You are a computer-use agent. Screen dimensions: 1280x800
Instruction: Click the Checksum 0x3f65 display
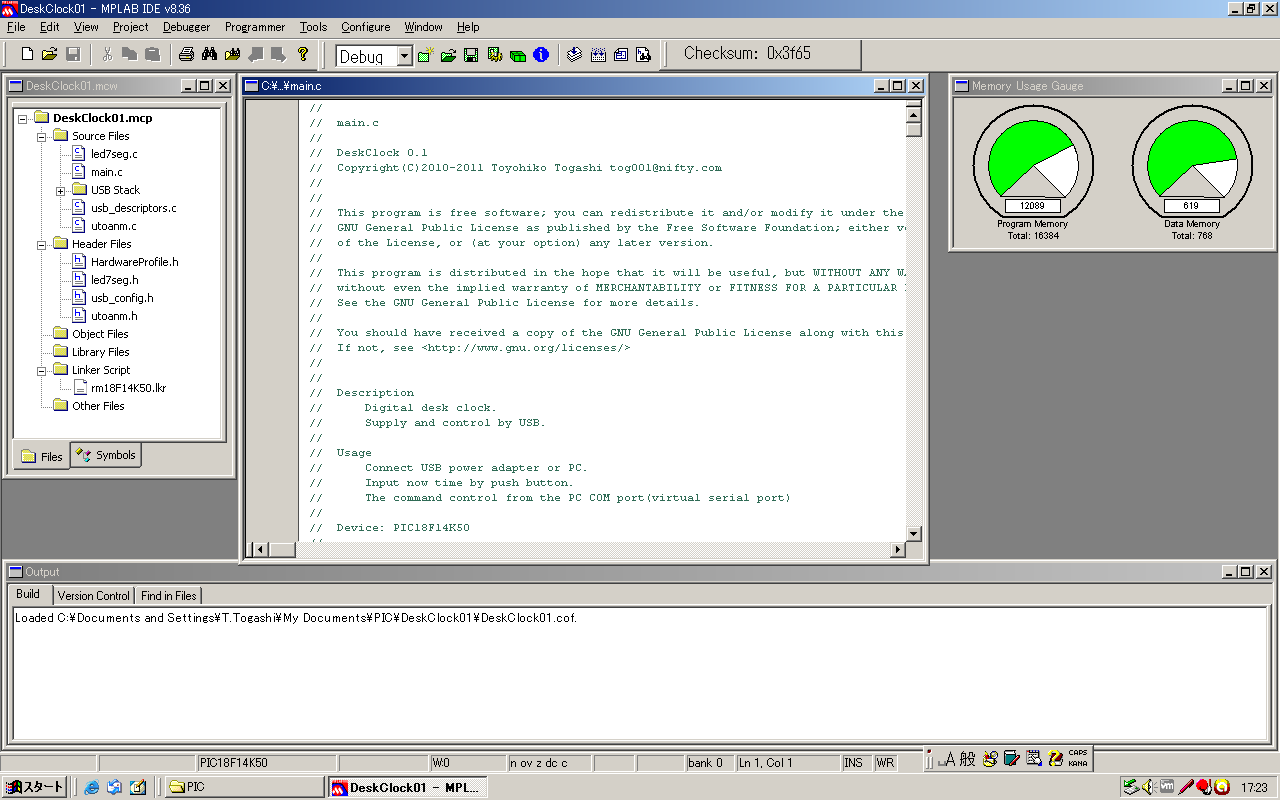[747, 54]
